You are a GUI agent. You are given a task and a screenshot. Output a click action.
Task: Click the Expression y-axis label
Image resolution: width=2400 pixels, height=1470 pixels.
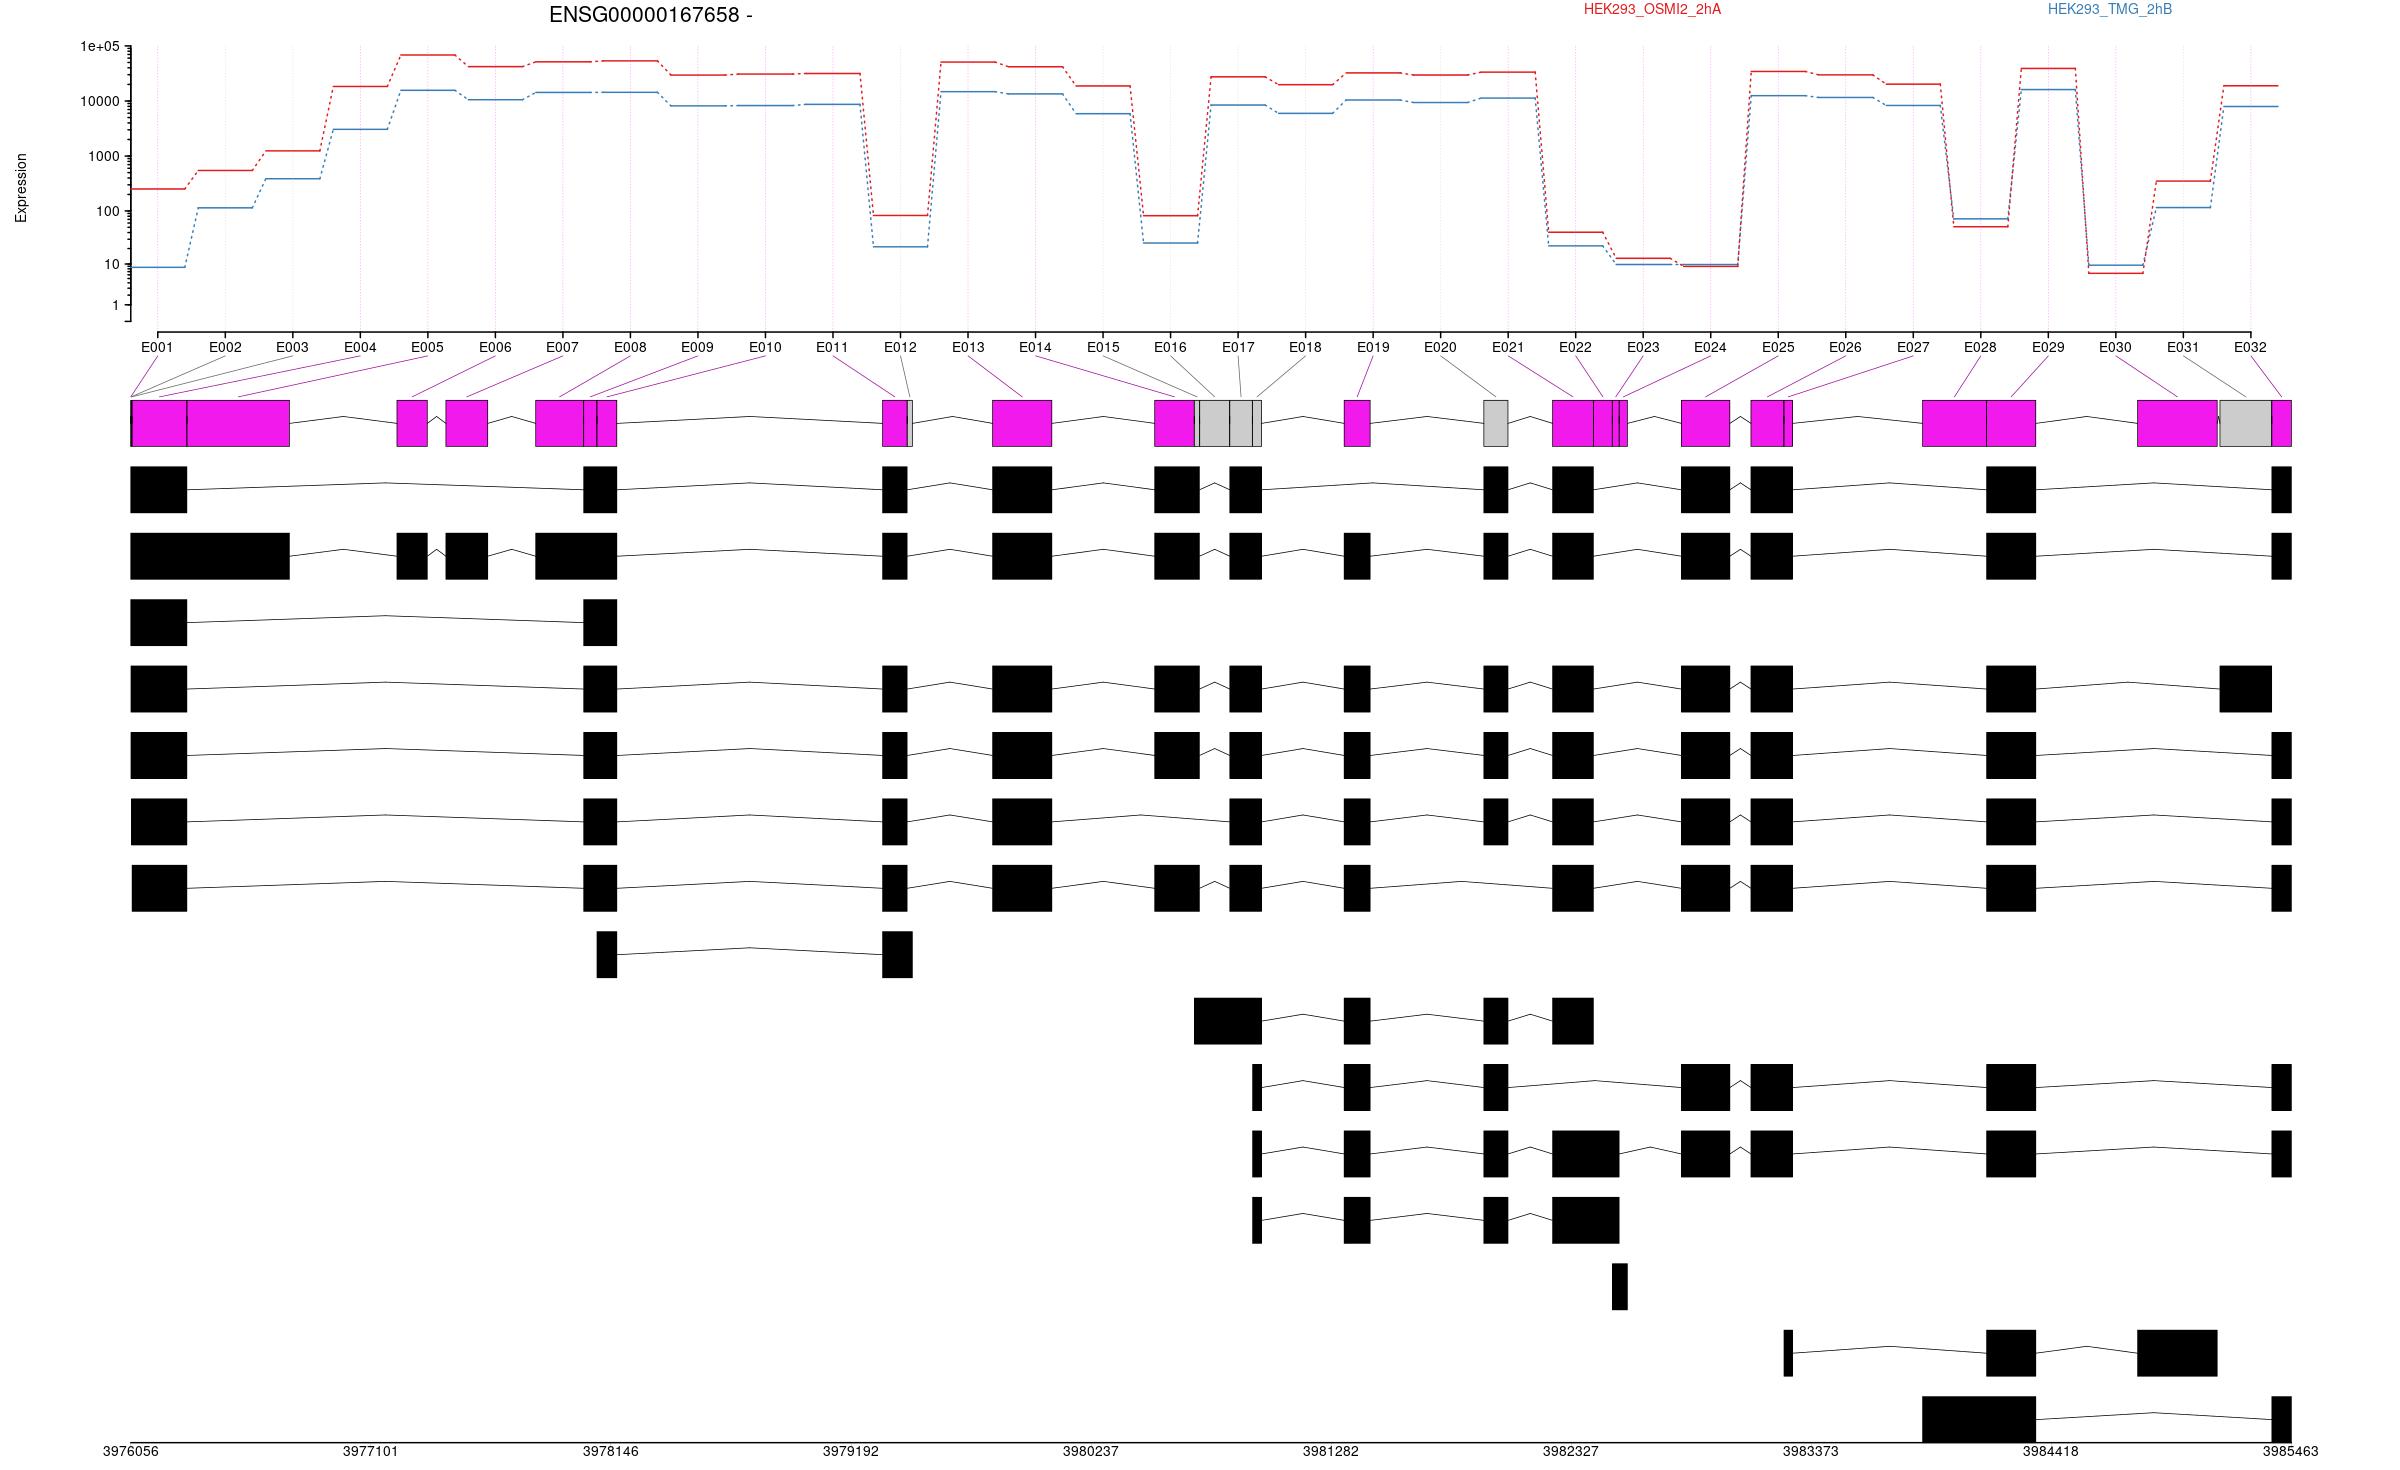click(x=21, y=188)
